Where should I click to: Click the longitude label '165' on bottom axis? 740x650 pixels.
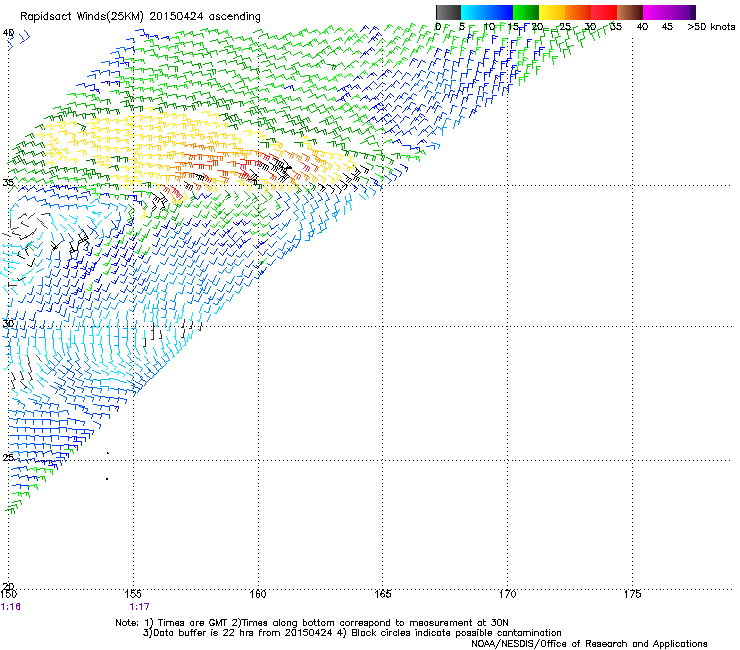pos(382,594)
